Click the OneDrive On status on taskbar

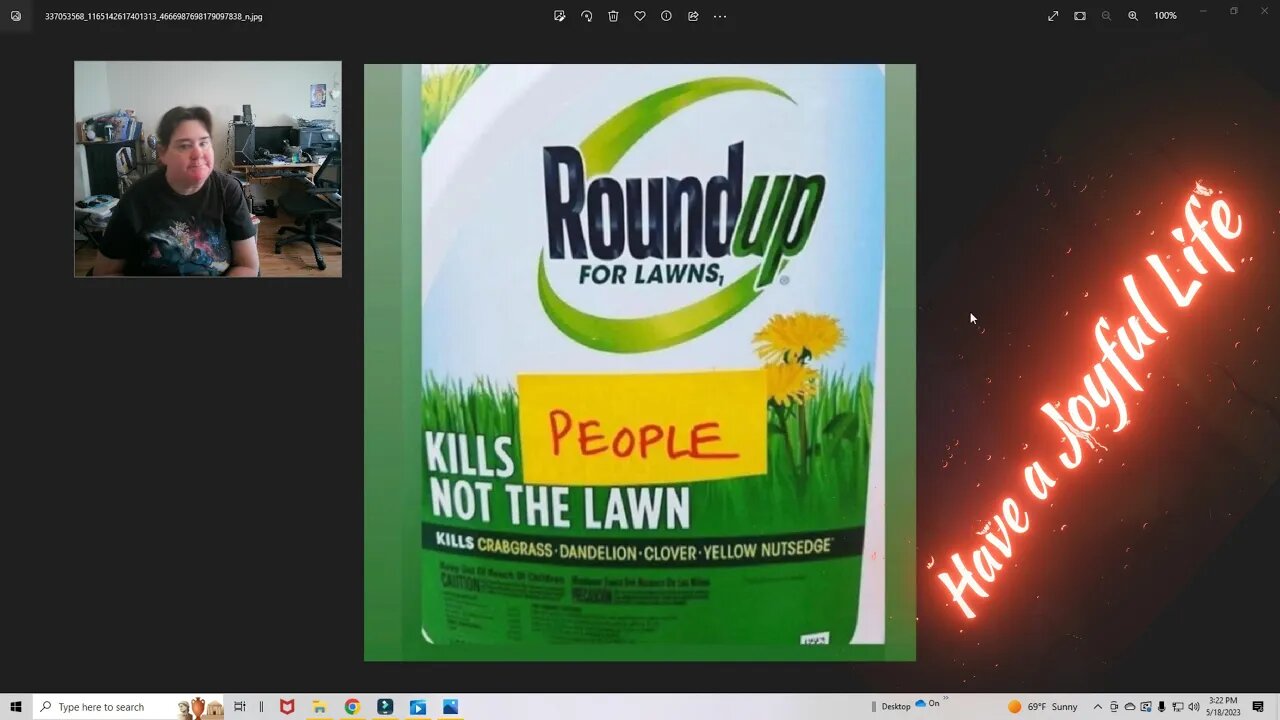click(928, 703)
